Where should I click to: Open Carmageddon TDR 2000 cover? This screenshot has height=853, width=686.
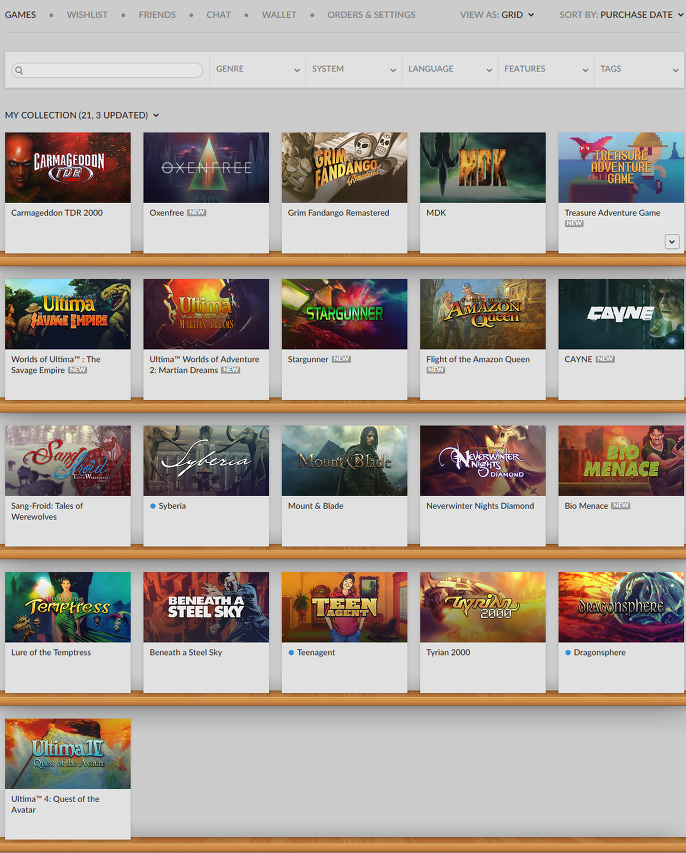tap(68, 168)
